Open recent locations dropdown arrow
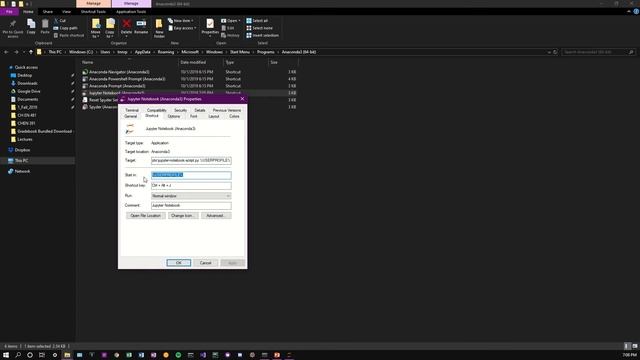 (24, 52)
